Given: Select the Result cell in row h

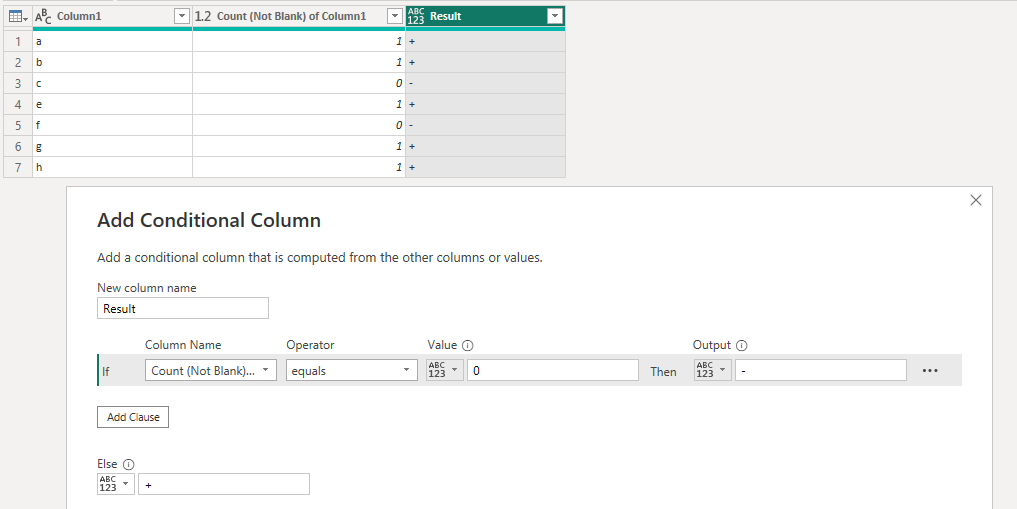Looking at the screenshot, I should coord(485,167).
